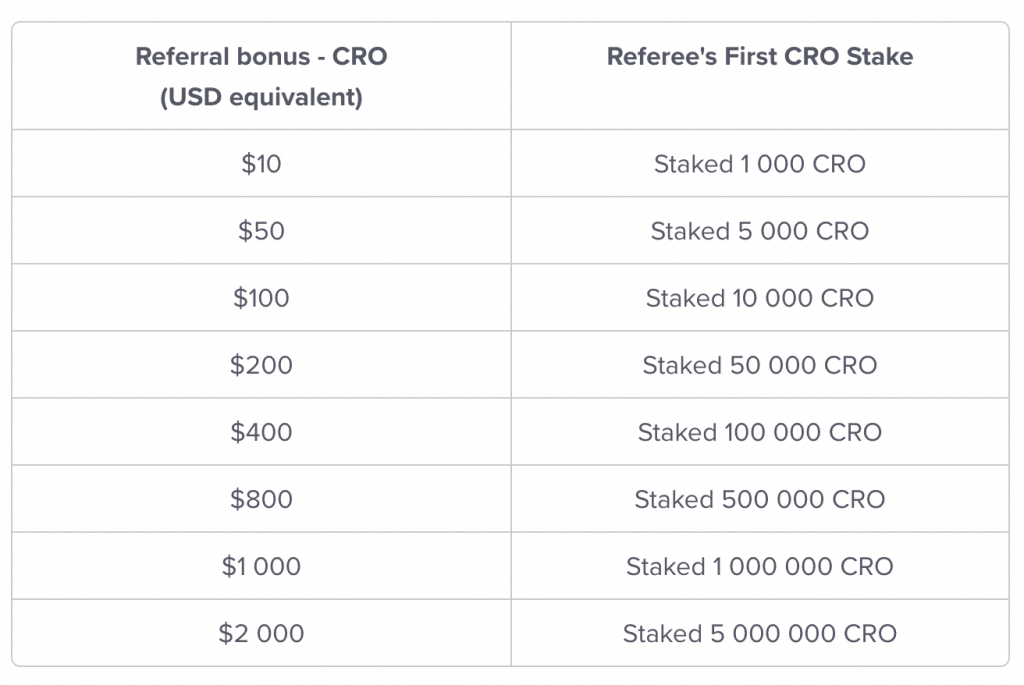The width and height of the screenshot is (1024, 685).
Task: Select the $1 000 bonus cell
Action: pos(261,566)
